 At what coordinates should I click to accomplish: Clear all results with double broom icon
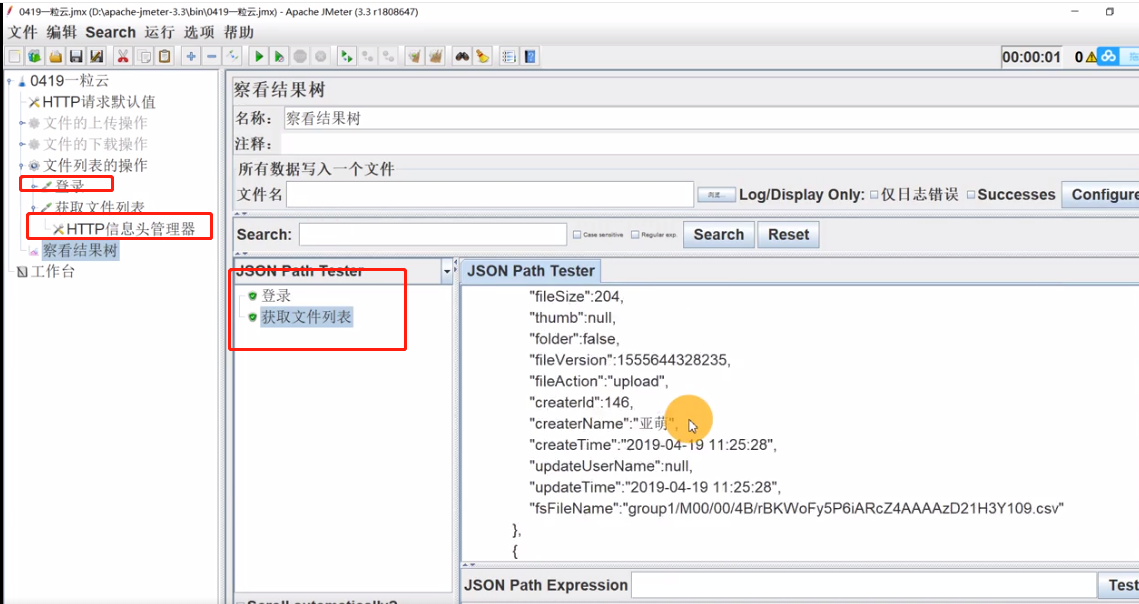click(x=435, y=56)
